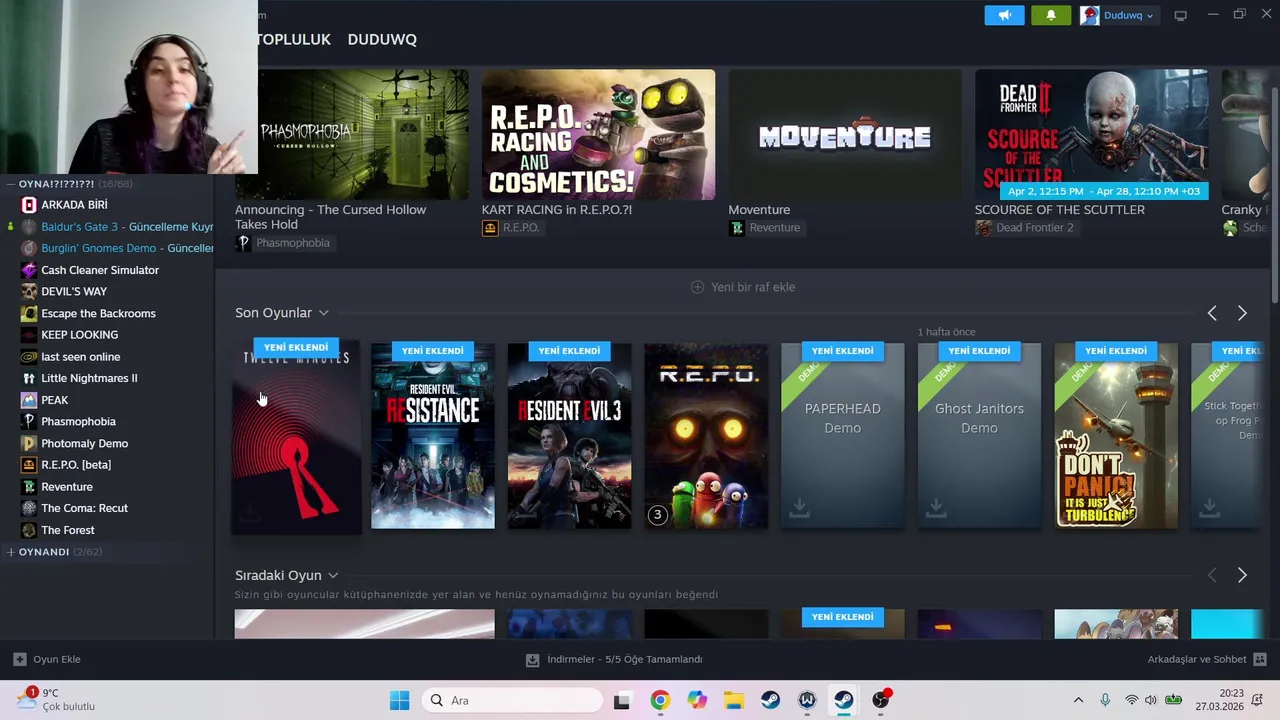Select The Forest icon in sidebar
Viewport: 1280px width, 720px height.
(x=29, y=530)
